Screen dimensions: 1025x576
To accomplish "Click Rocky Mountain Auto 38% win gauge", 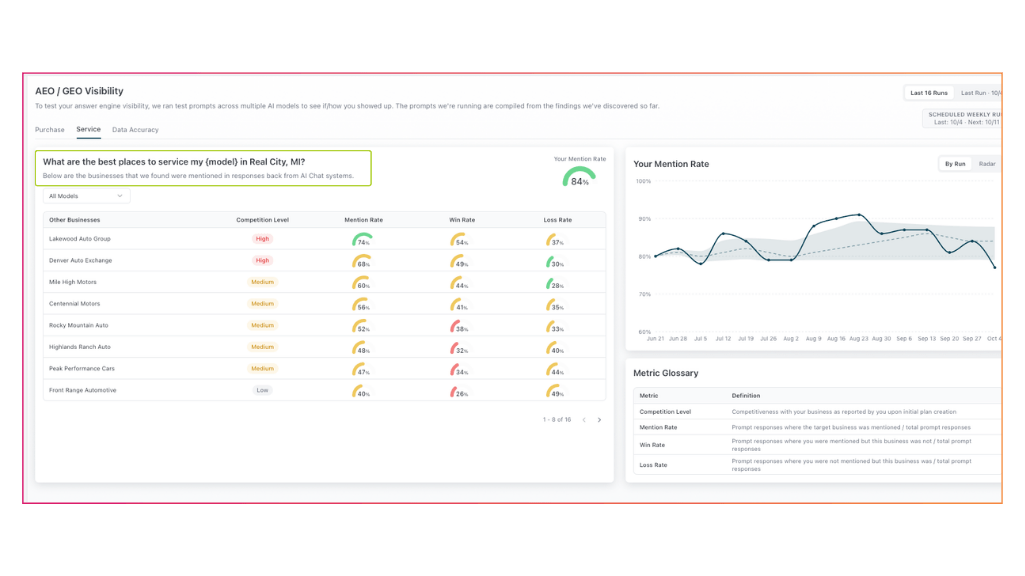I will point(459,326).
